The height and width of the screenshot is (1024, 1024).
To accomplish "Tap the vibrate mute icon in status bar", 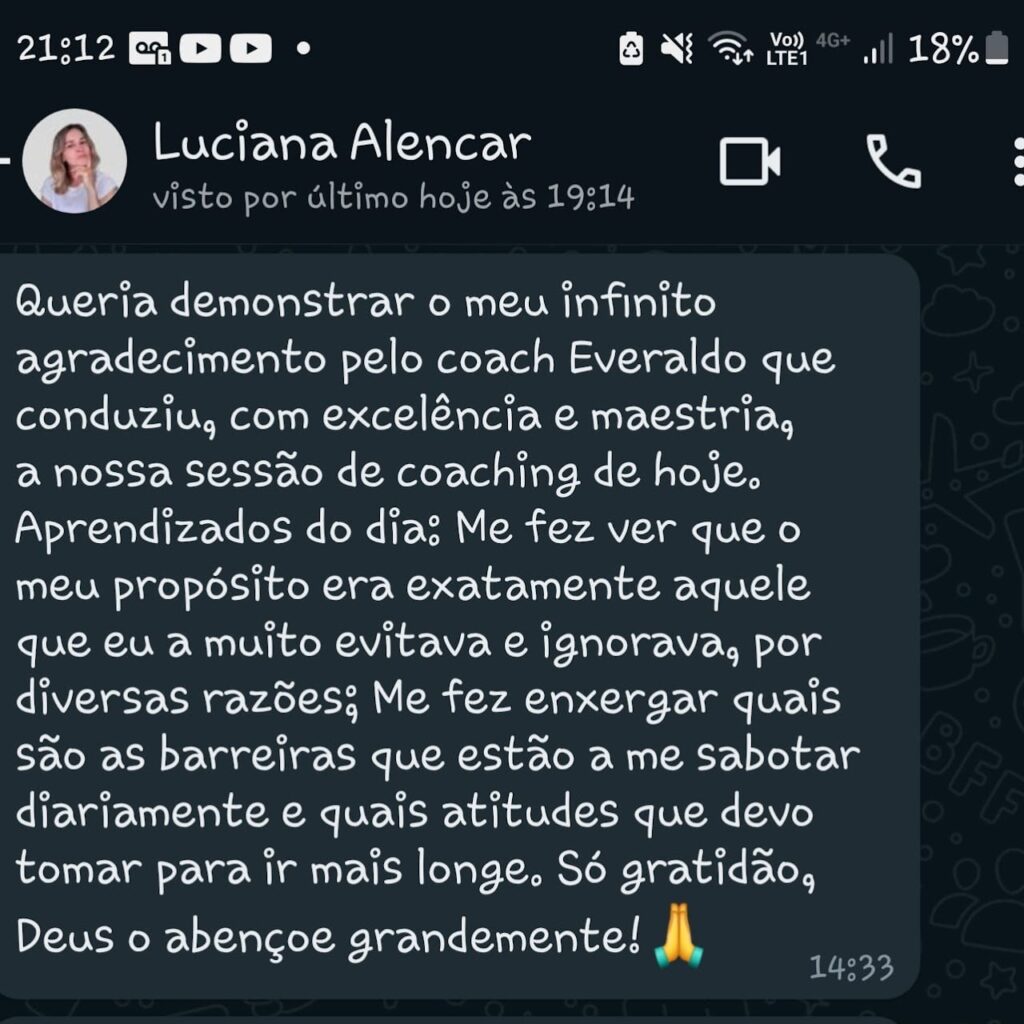I will click(677, 48).
